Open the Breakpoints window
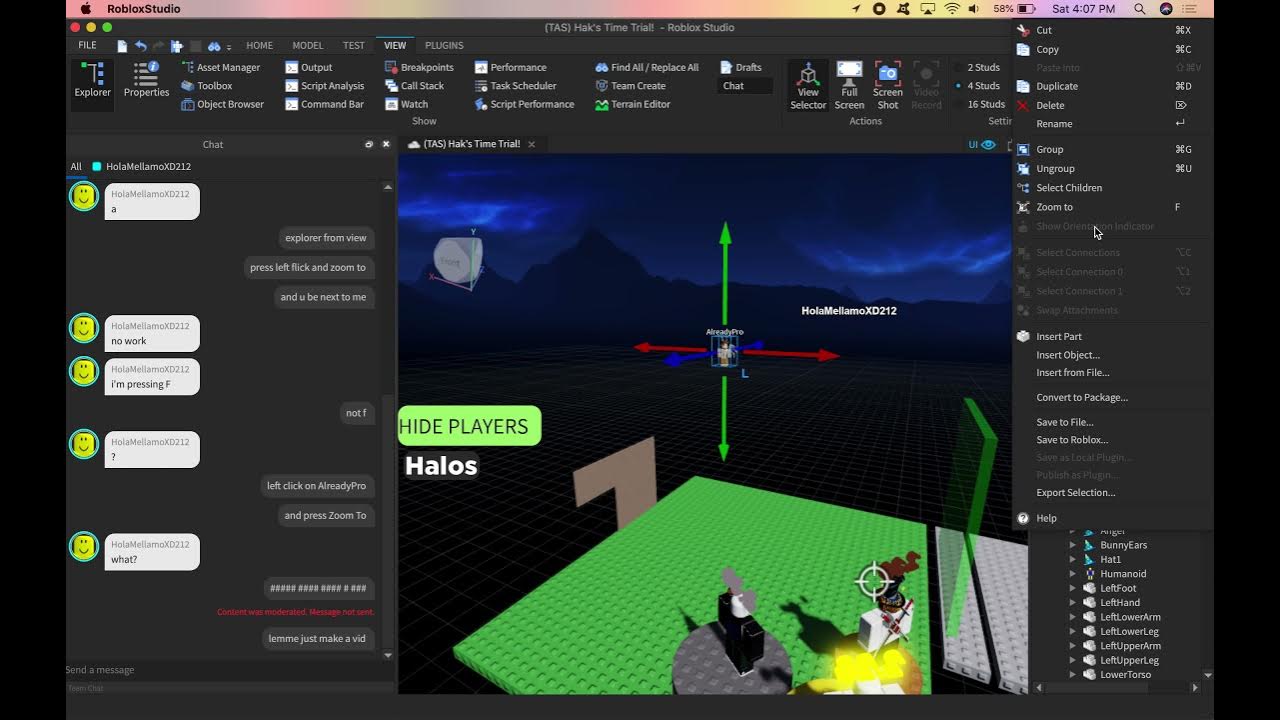Screen dimensions: 1280x720 click(x=419, y=67)
